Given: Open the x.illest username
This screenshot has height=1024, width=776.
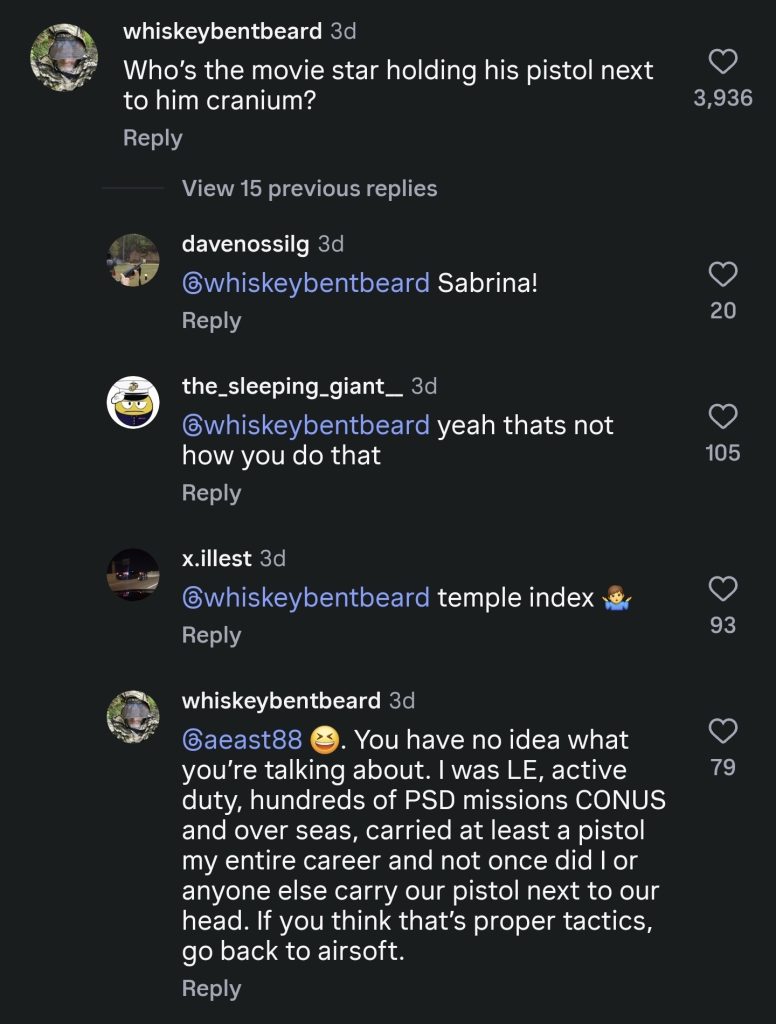Looking at the screenshot, I should pyautogui.click(x=216, y=557).
